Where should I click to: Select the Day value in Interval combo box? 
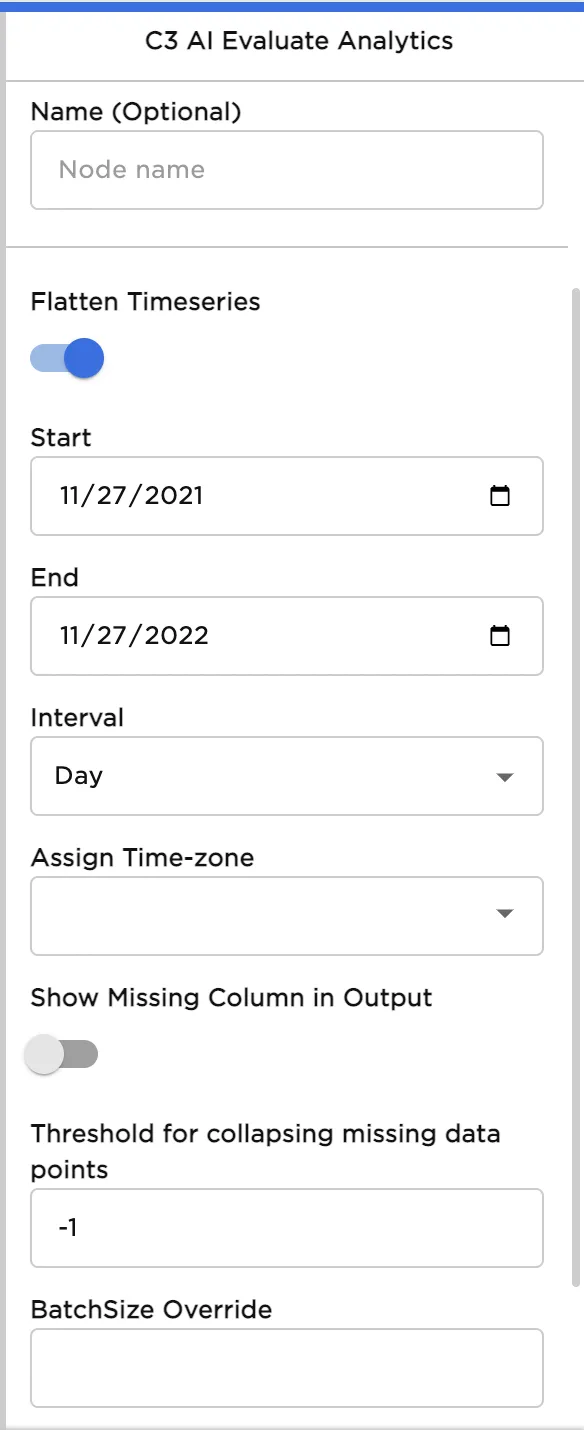point(79,776)
